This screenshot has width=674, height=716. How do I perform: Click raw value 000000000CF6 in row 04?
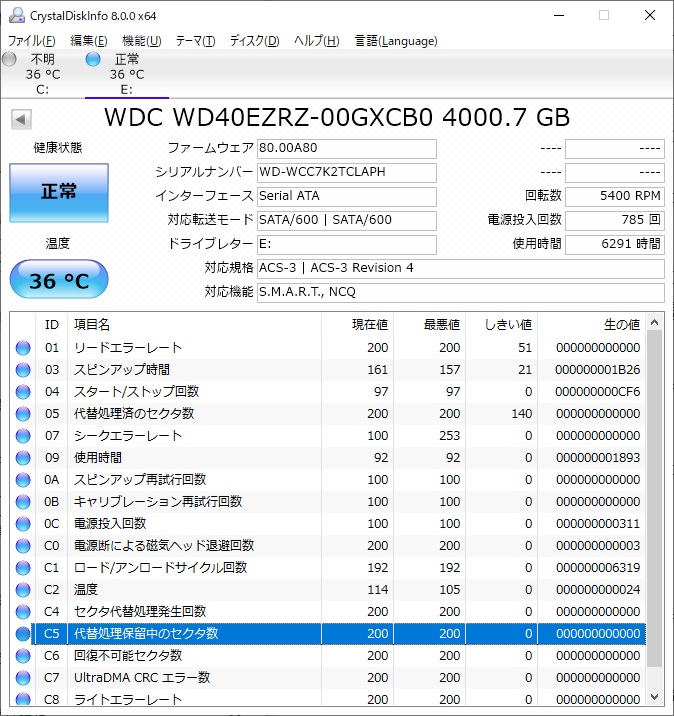(598, 392)
